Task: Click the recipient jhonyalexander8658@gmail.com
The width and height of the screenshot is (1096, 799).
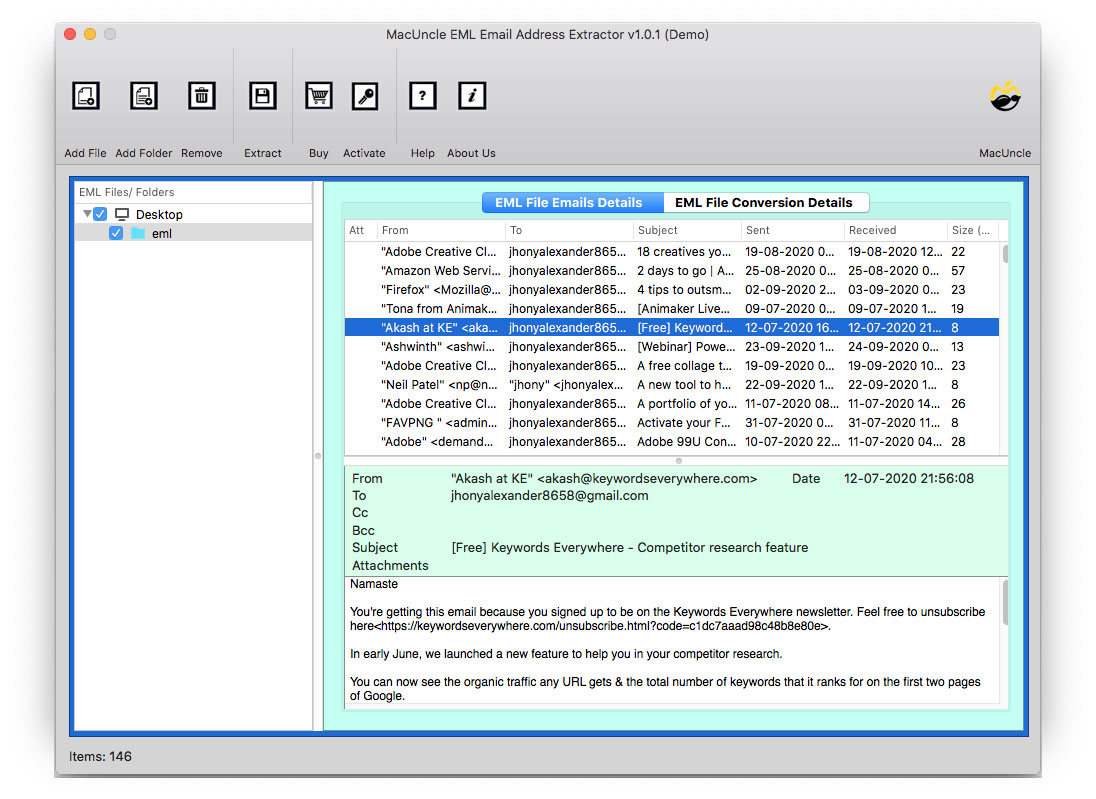Action: (549, 496)
